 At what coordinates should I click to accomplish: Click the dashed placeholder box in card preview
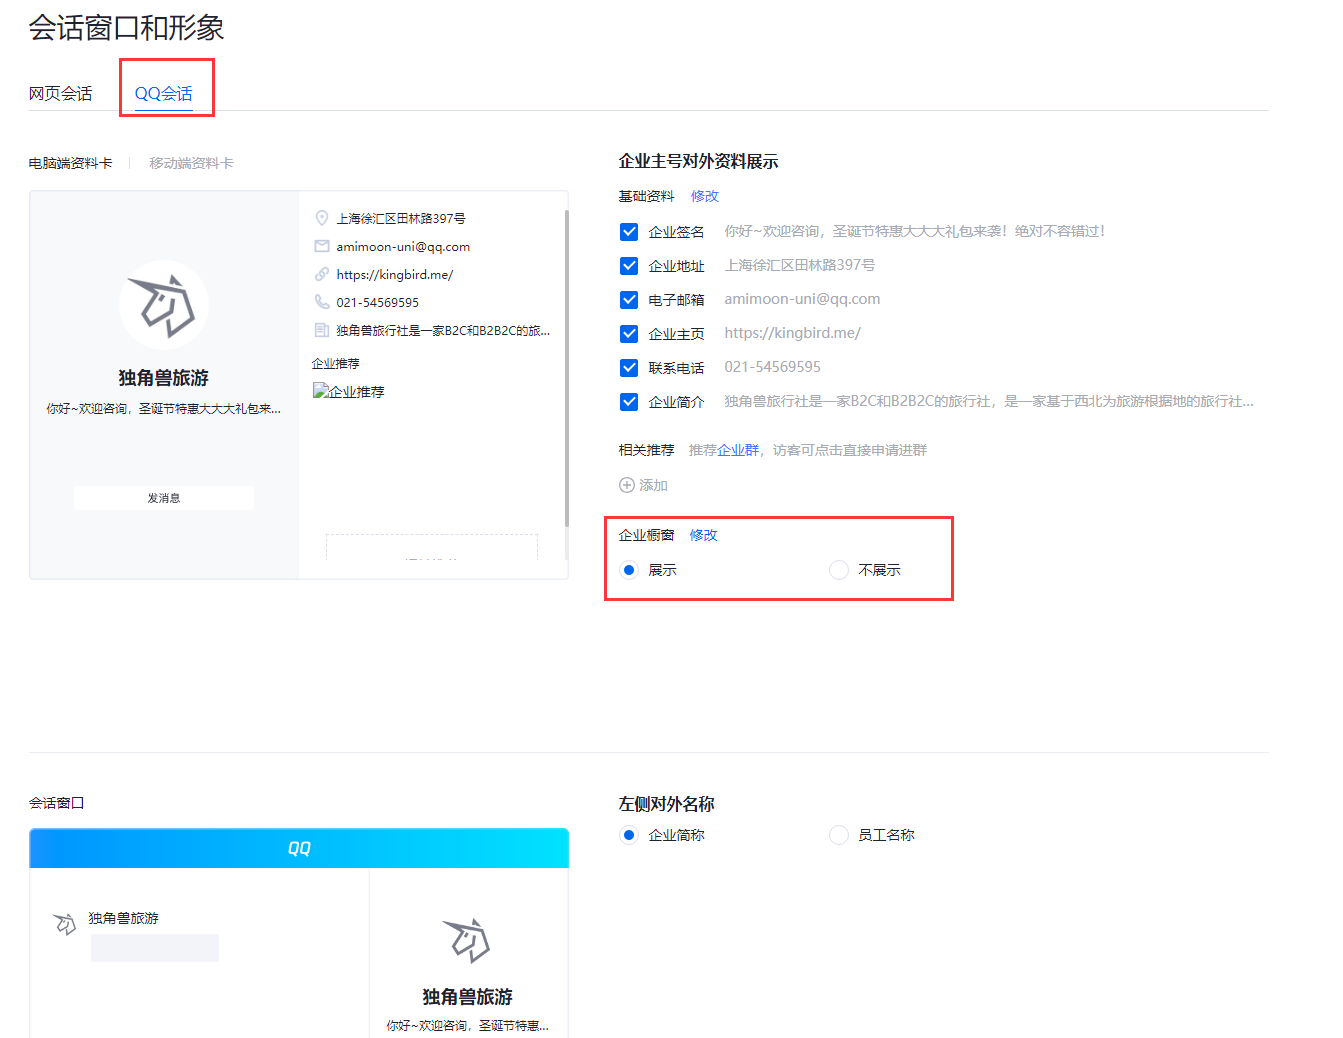pos(432,546)
